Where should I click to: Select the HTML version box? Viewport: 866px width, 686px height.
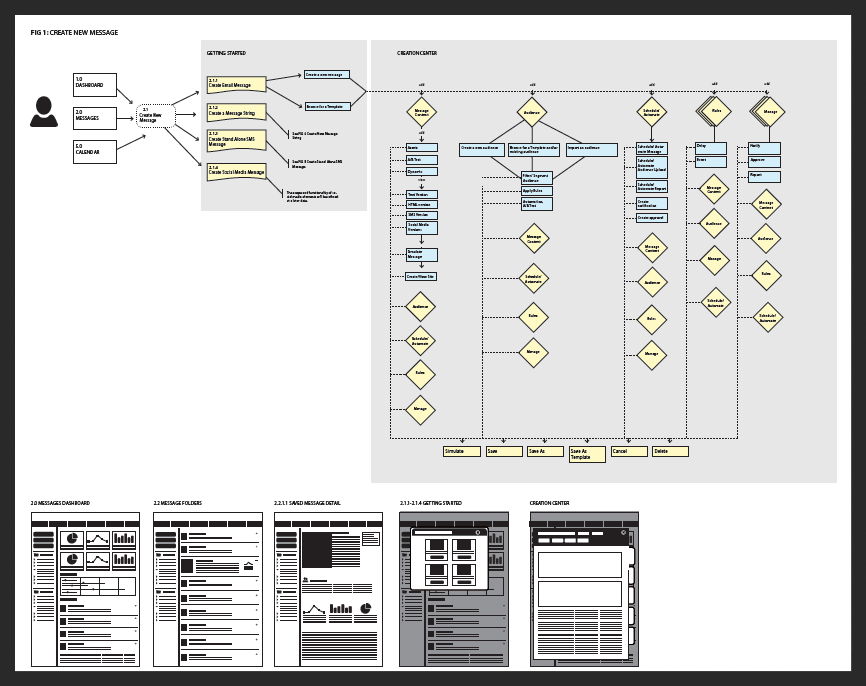[x=422, y=205]
